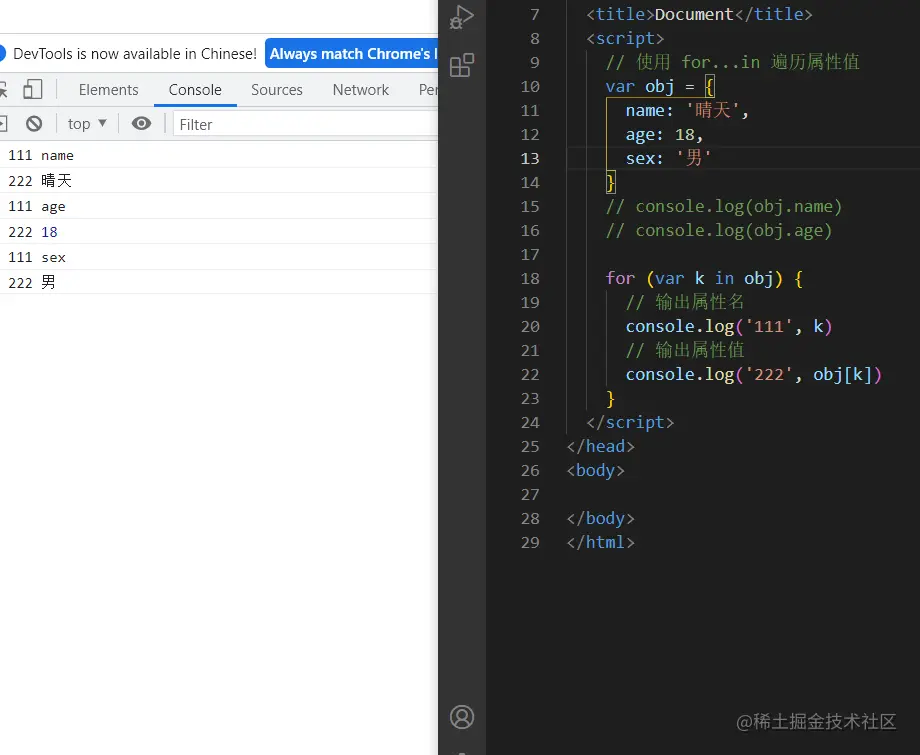The image size is (920, 755).
Task: Switch to the Elements tab
Action: pos(109,90)
